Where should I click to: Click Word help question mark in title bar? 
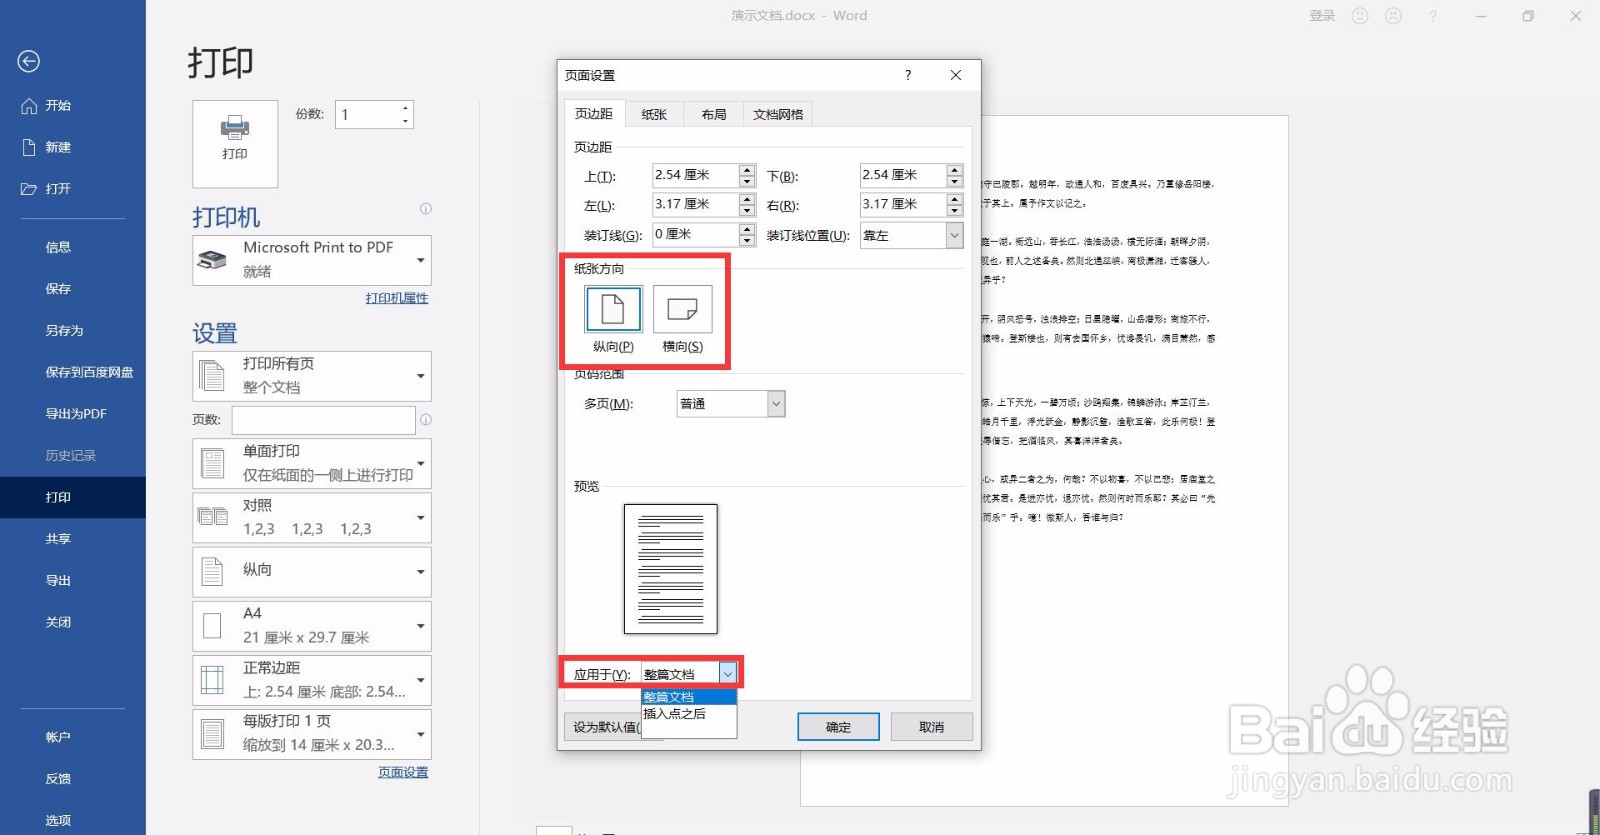(x=1433, y=16)
